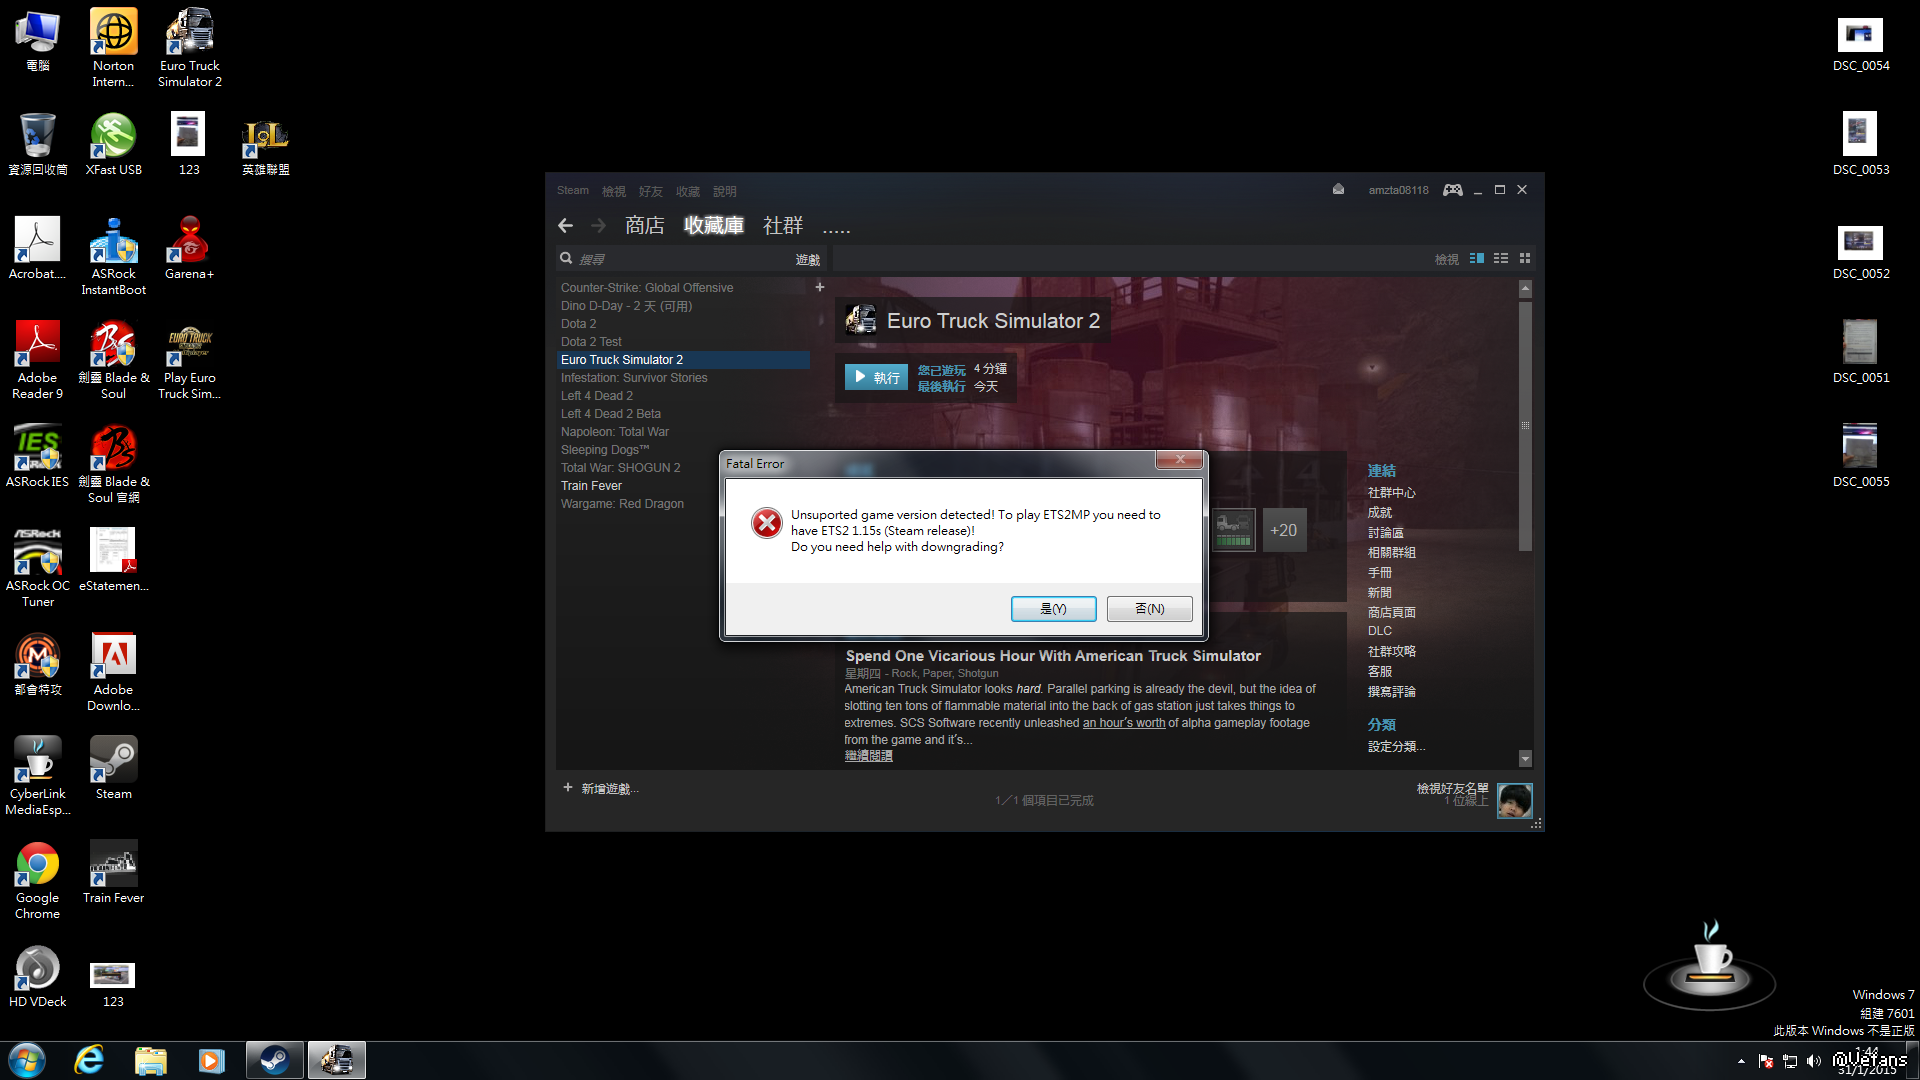Viewport: 1920px width, 1080px height.
Task: Open friend avatar at bottom right
Action: 1514,800
